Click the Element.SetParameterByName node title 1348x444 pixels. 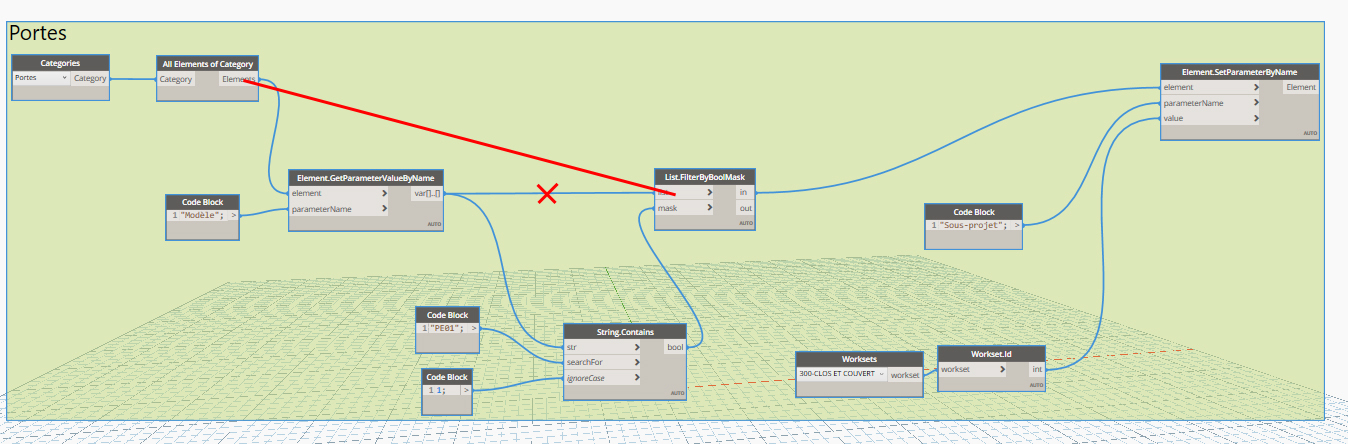click(x=1239, y=72)
